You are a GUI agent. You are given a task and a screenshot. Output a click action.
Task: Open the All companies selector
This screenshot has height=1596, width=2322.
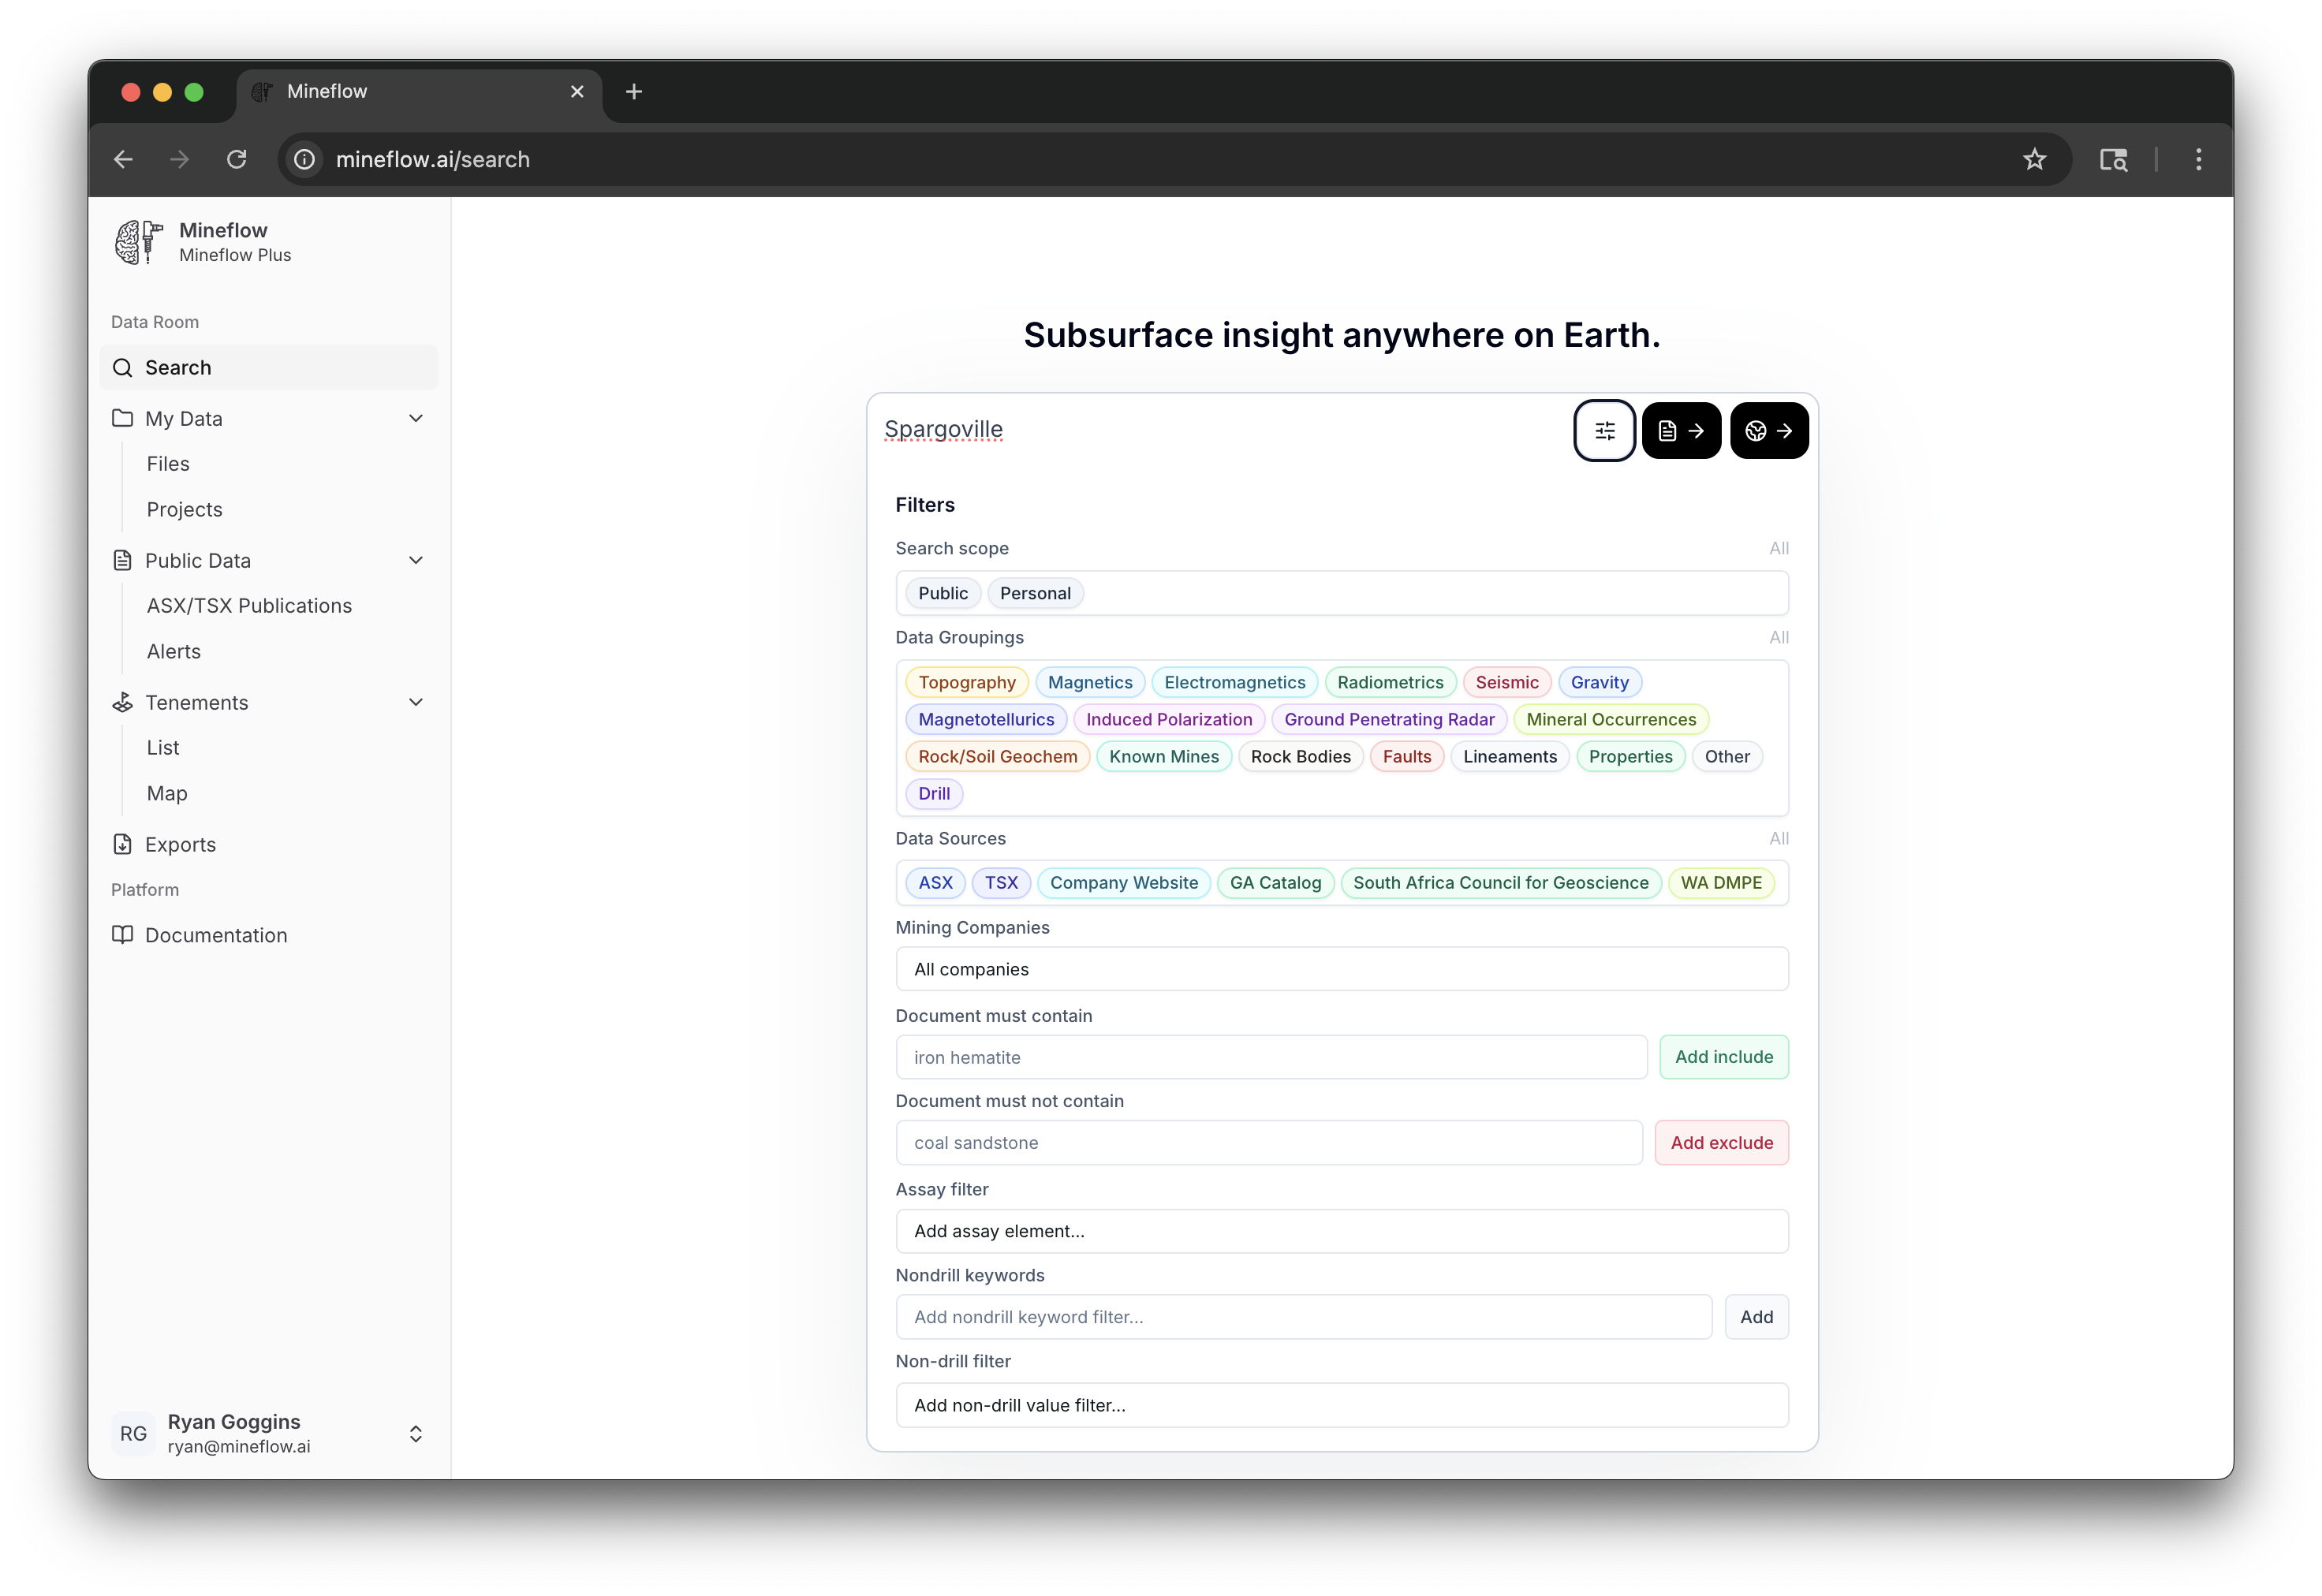pos(1341,968)
